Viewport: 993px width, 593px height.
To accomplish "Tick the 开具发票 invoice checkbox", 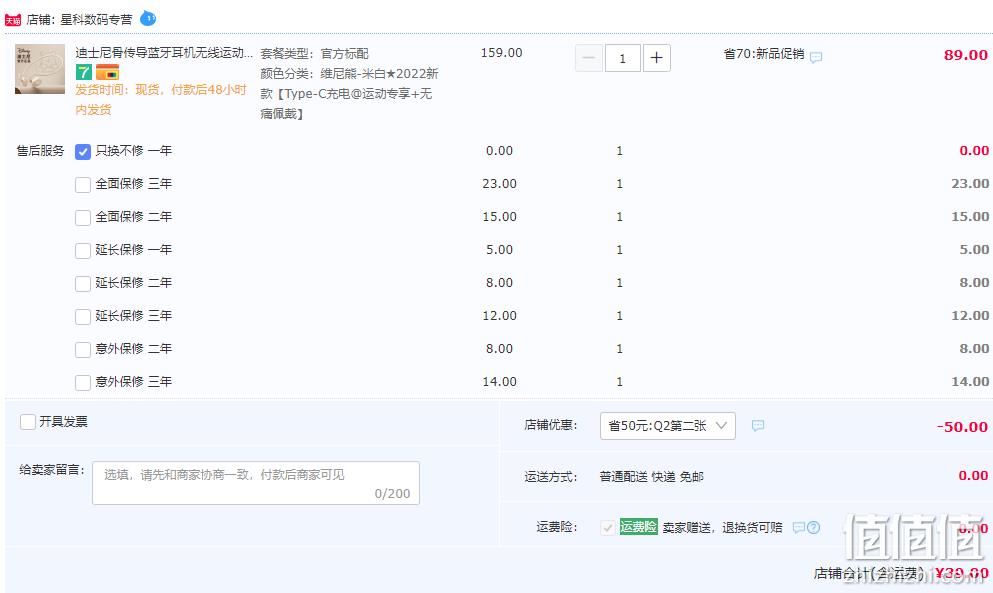I will [x=28, y=422].
